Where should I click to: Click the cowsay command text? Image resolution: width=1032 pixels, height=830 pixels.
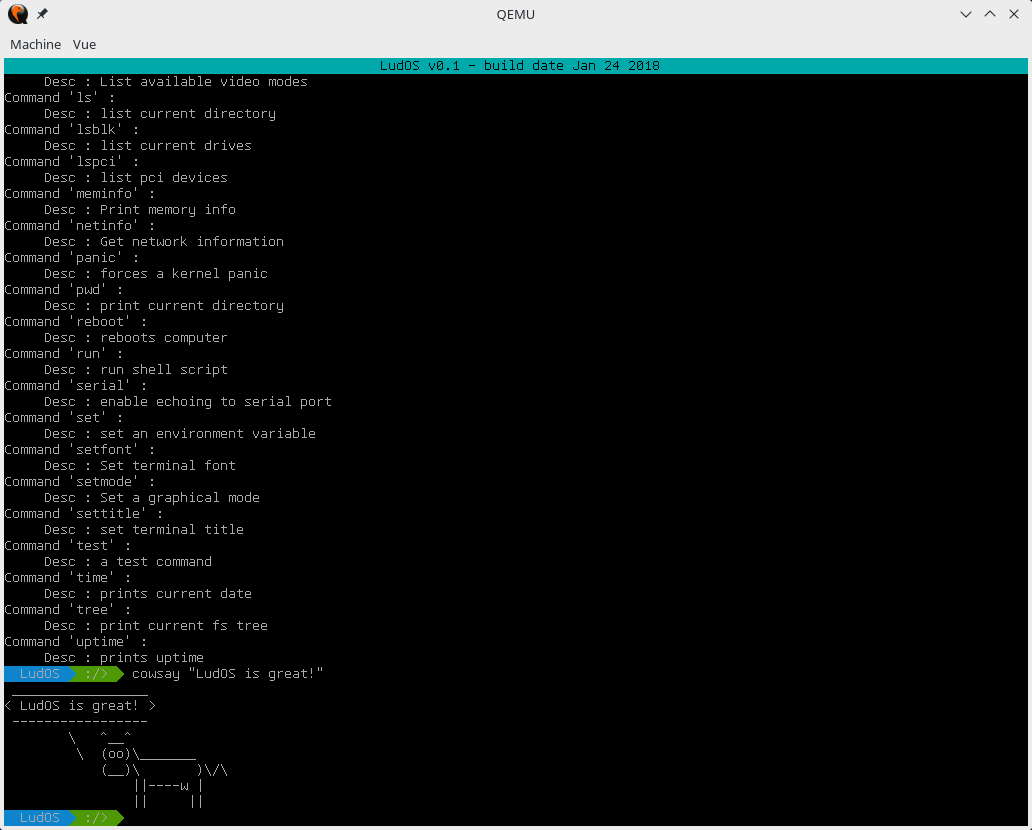[228, 673]
